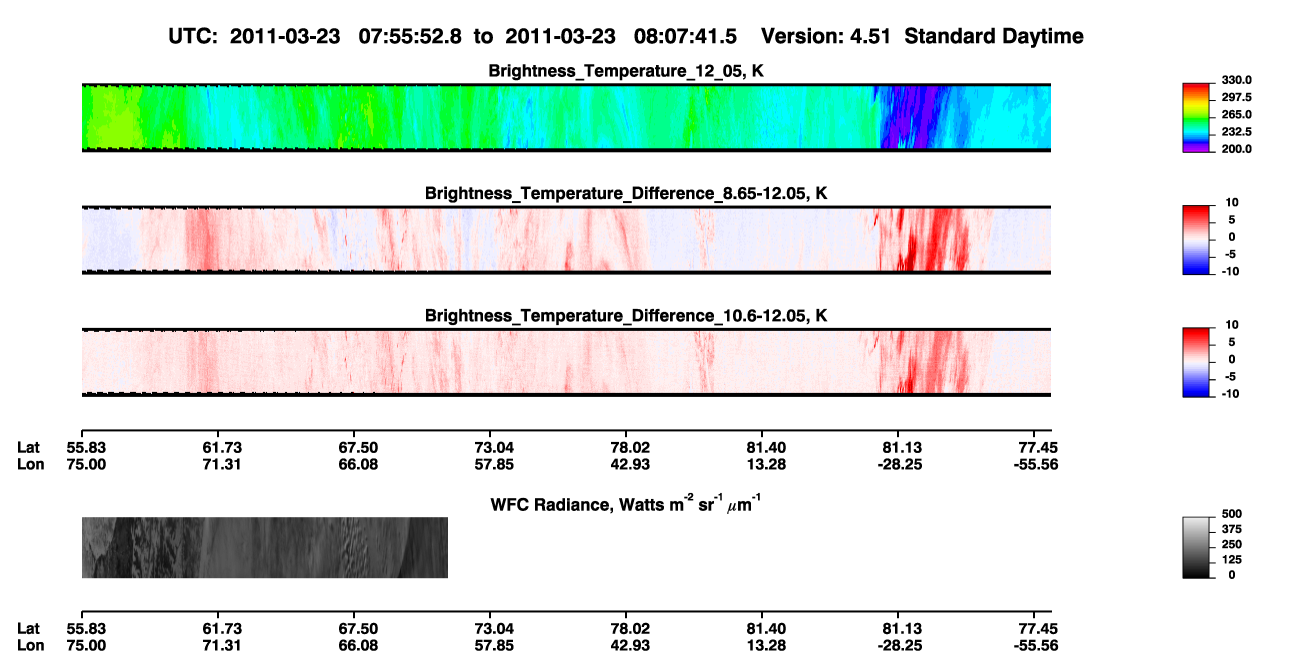Click the yellow-green region at top plot's left
Image resolution: width=1300 pixels, height=667 pixels.
coord(108,118)
